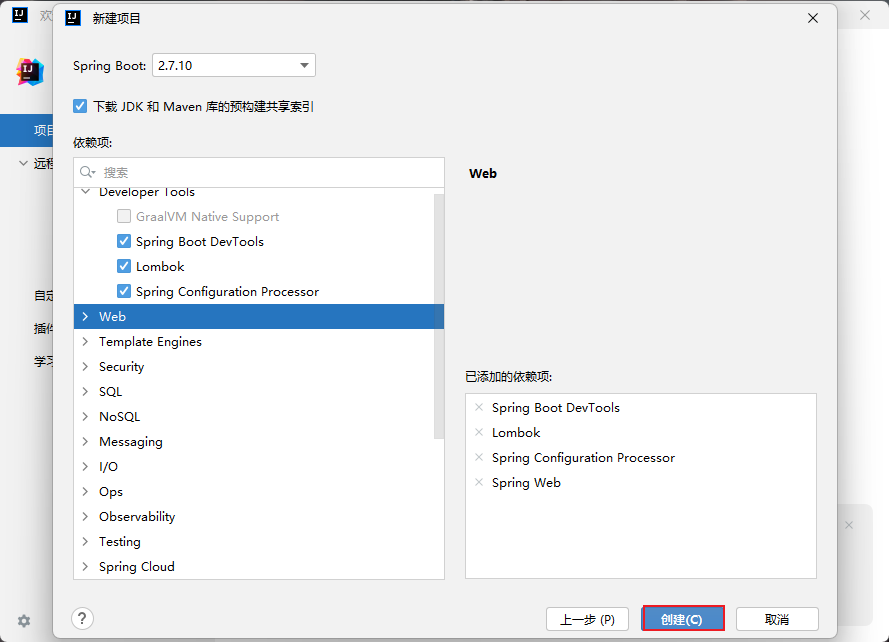889x642 pixels.
Task: Click the 创建(C) create button
Action: click(683, 619)
